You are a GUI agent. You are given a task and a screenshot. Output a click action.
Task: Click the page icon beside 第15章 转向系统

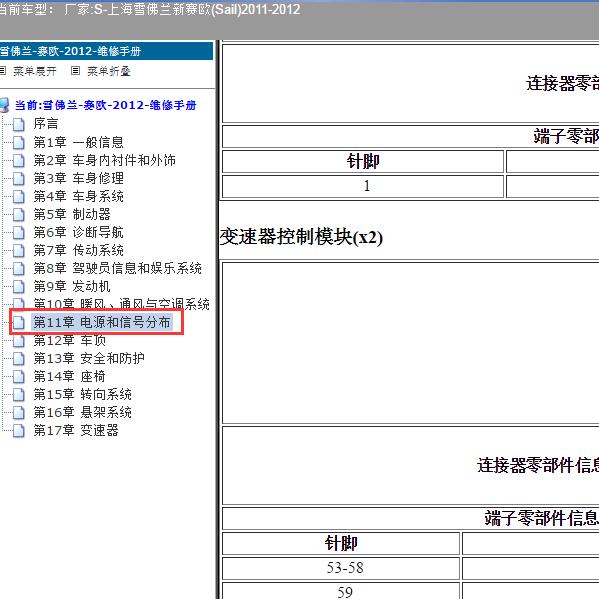(x=18, y=394)
